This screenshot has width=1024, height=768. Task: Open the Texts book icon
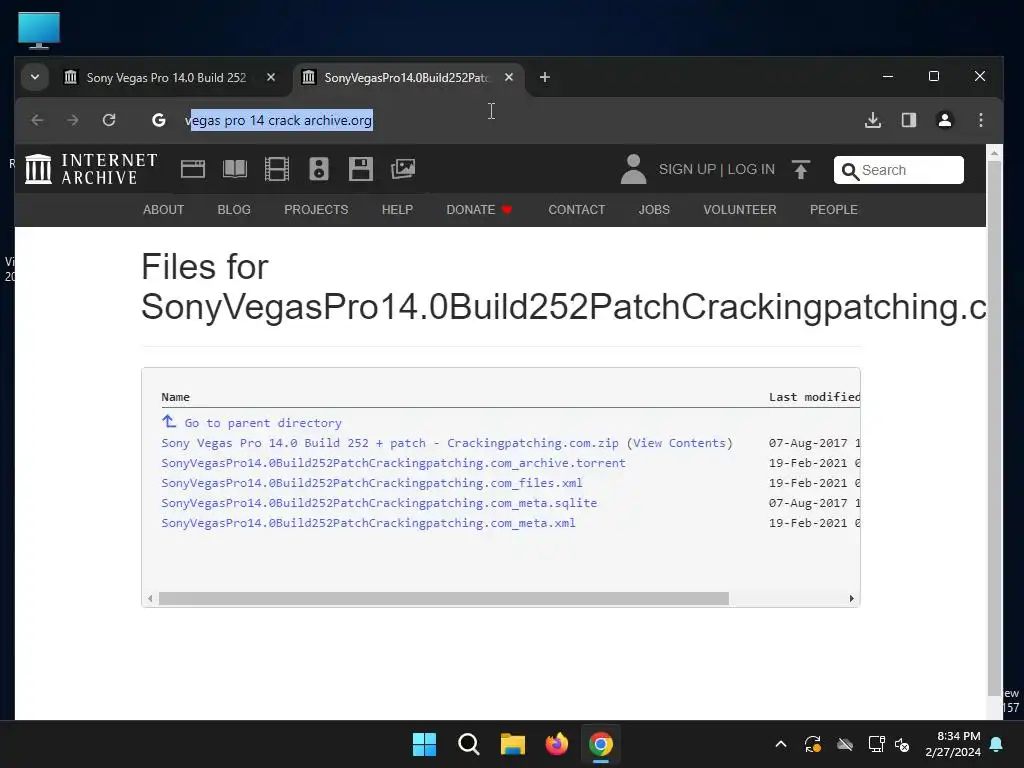(x=234, y=169)
